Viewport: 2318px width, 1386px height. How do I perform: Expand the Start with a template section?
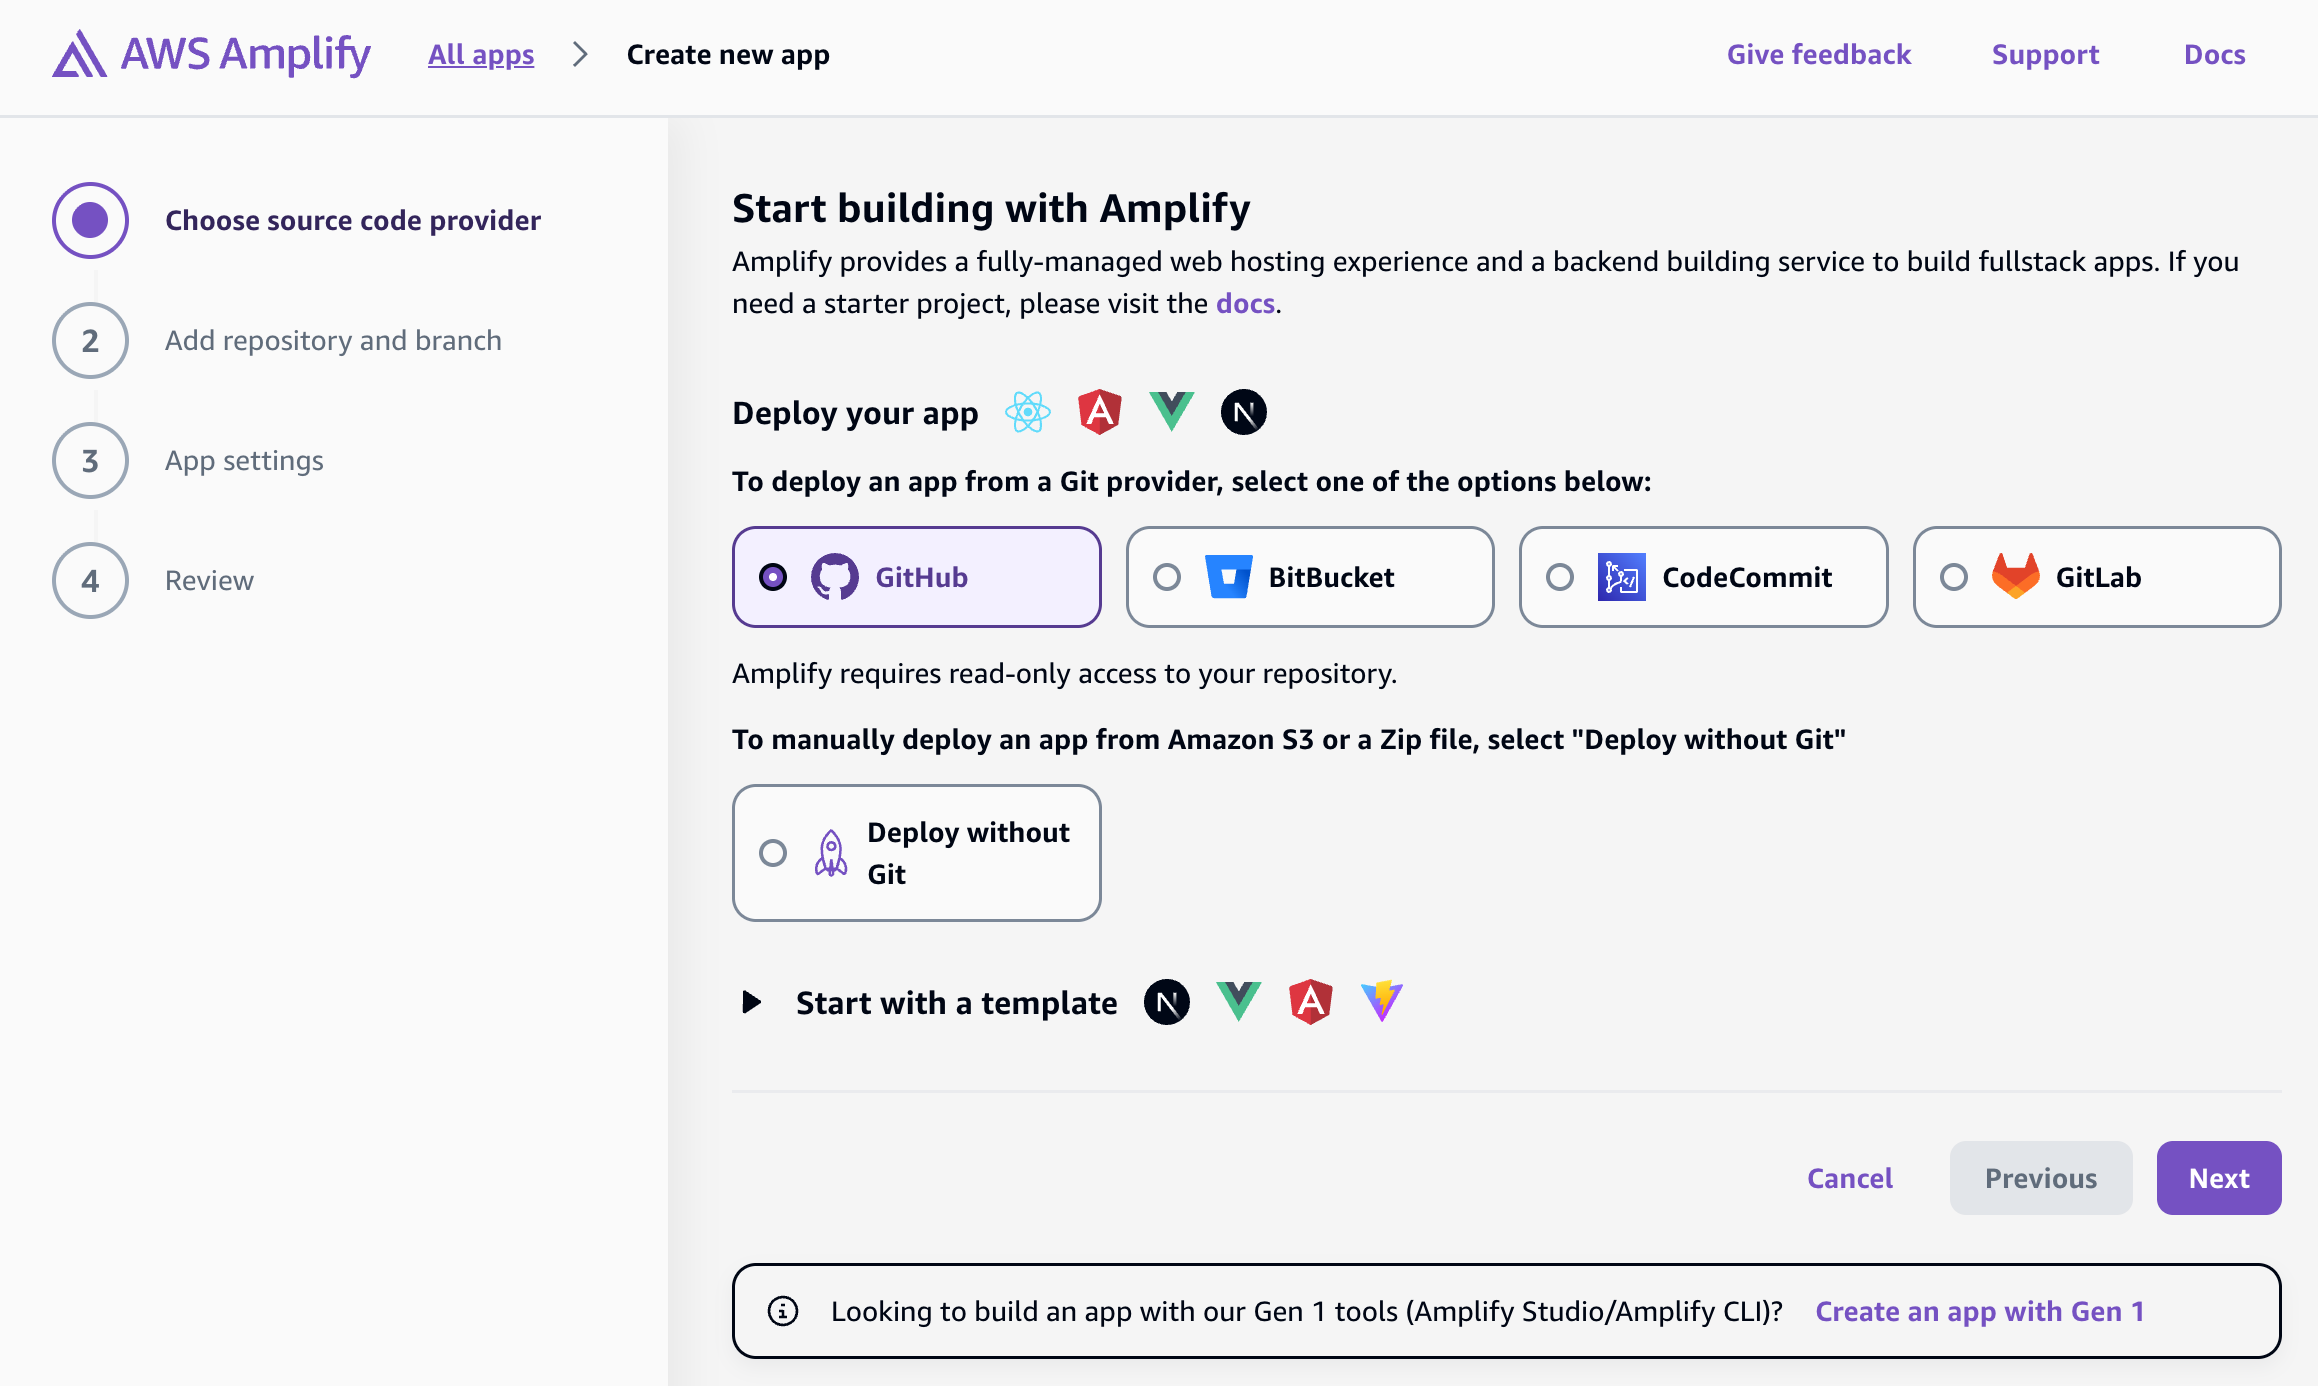[x=752, y=1002]
